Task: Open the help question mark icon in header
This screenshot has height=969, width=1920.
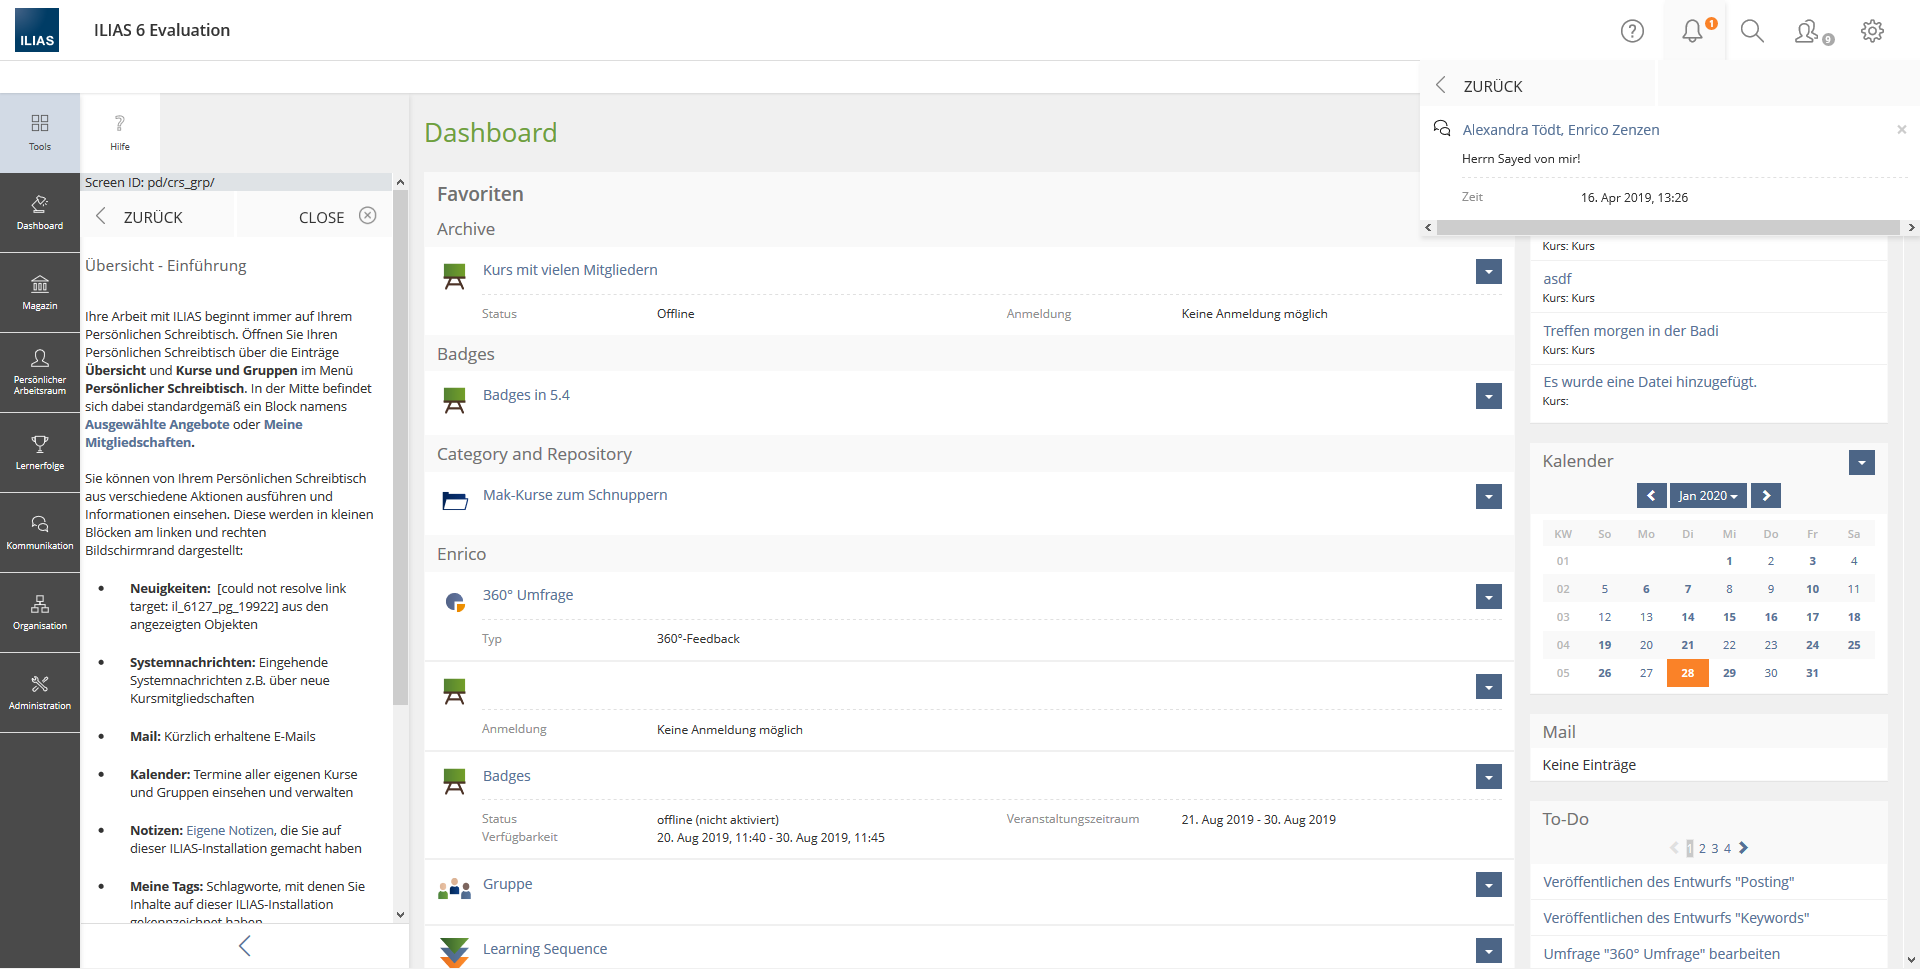Action: 1632,31
